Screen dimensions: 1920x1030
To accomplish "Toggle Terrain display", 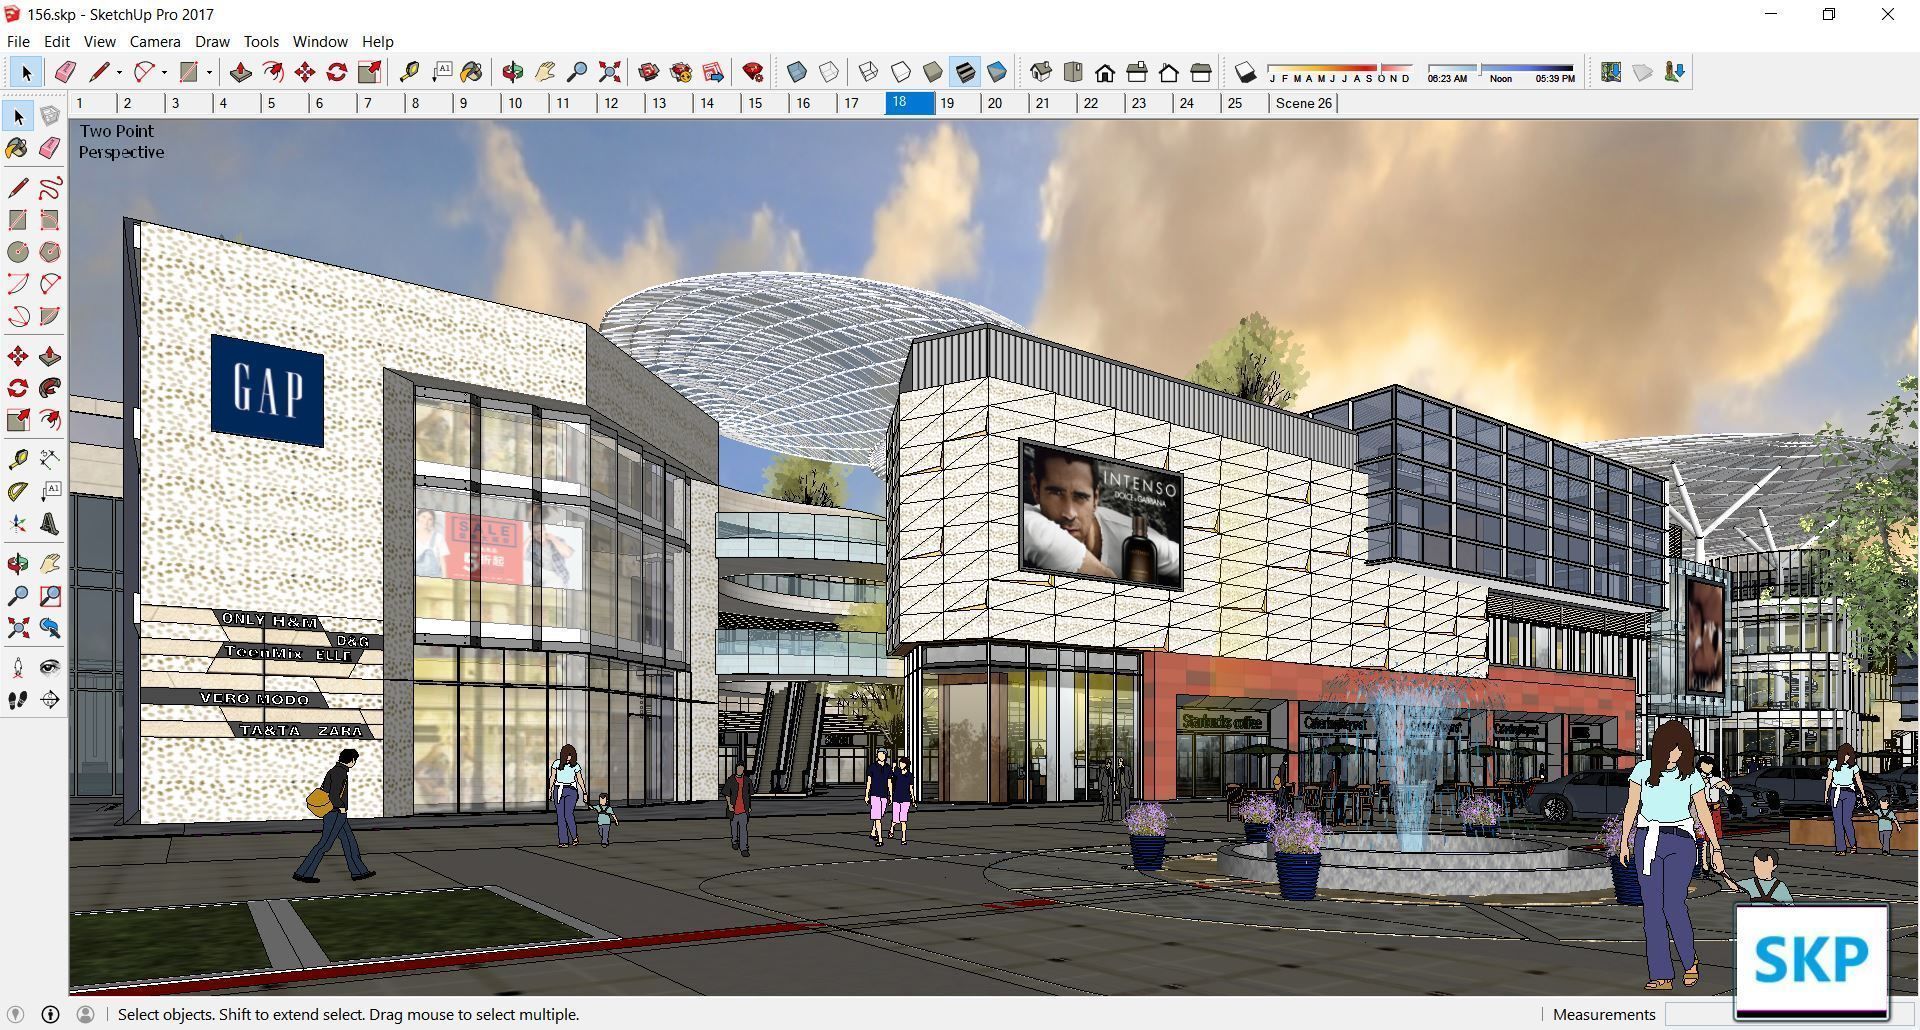I will point(1643,72).
